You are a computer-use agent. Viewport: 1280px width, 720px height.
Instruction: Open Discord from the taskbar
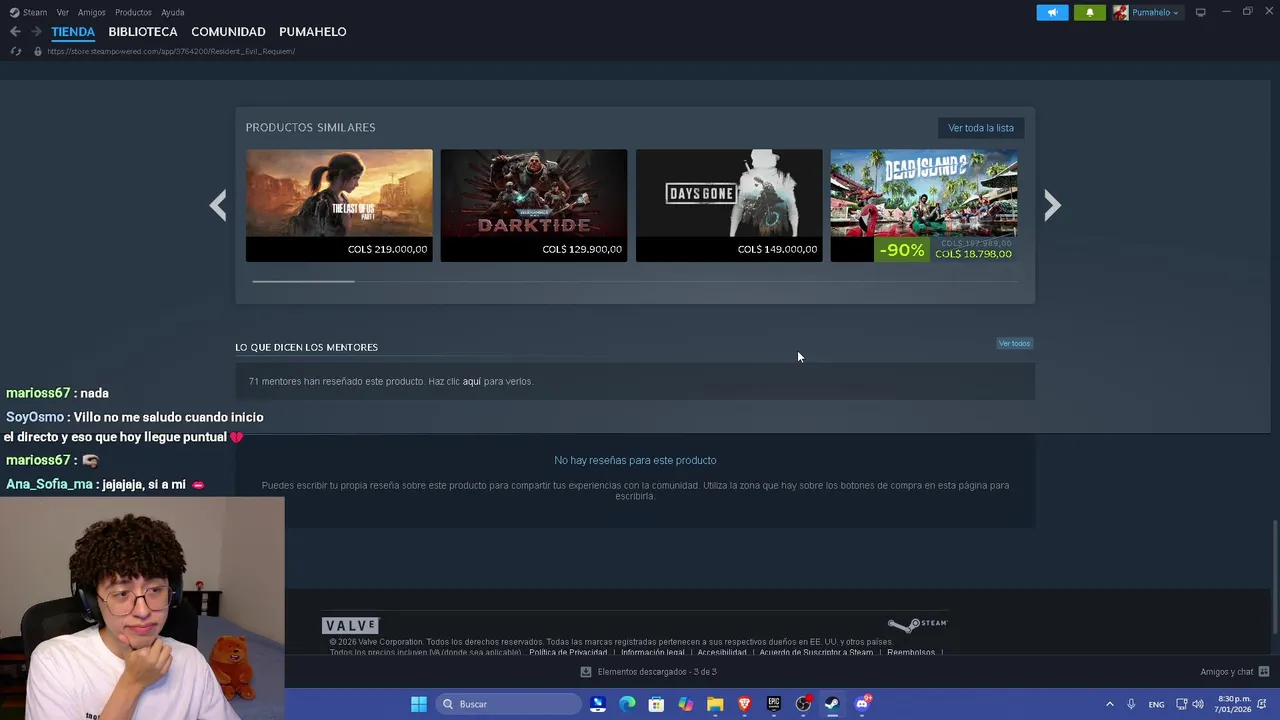coord(862,704)
